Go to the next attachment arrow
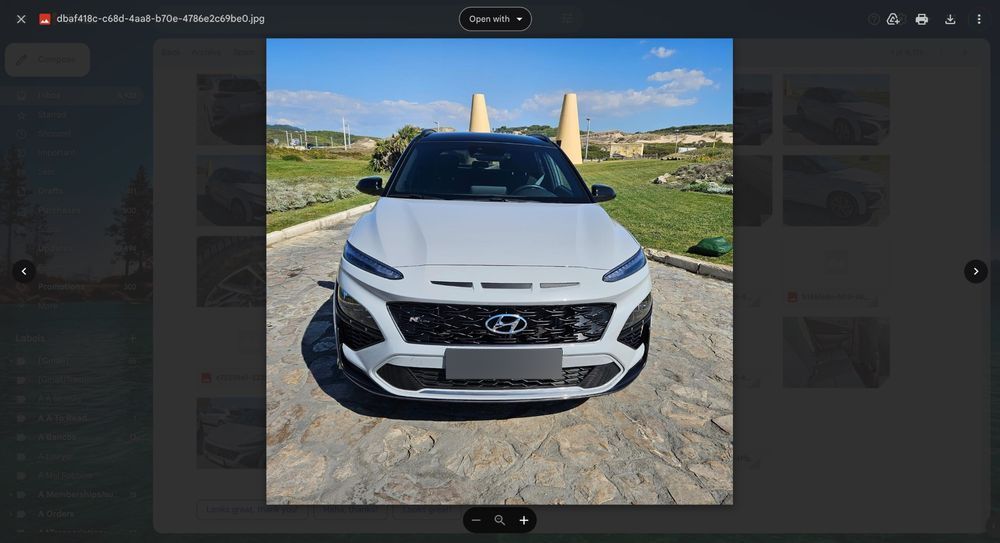This screenshot has width=1000, height=543. (x=976, y=271)
